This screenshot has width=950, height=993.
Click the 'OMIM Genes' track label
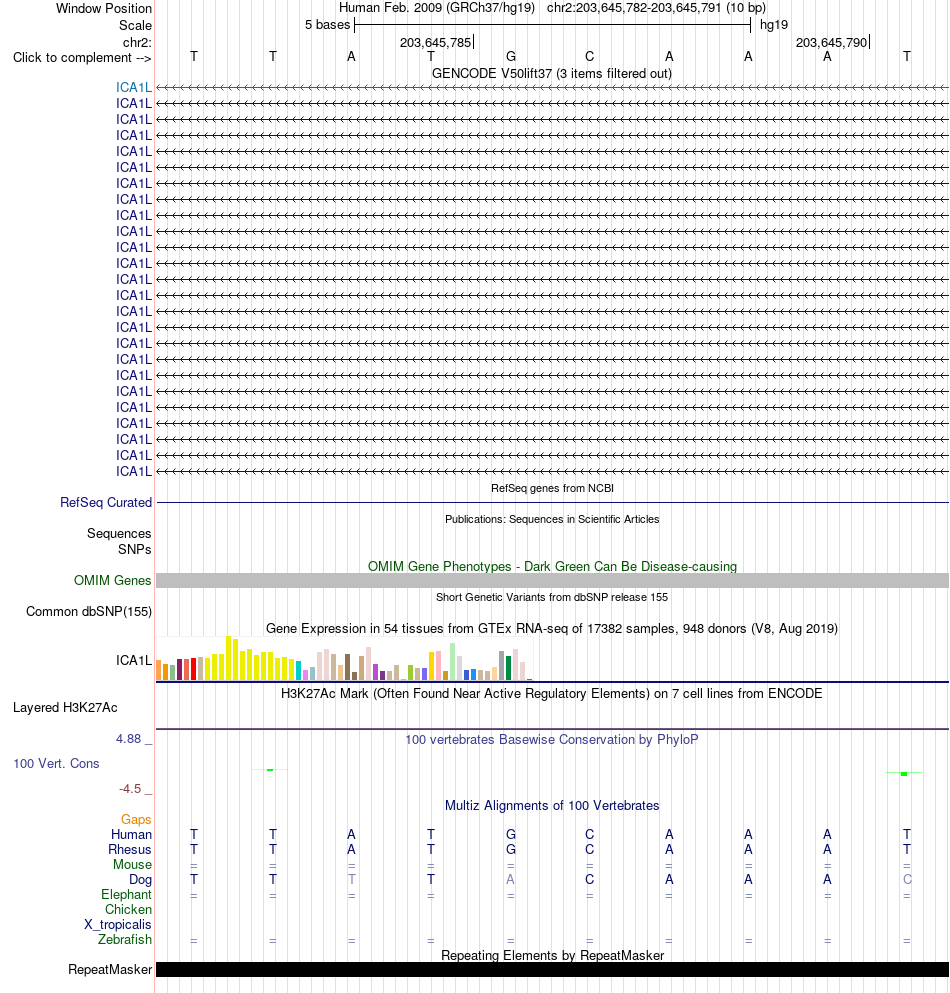tap(113, 580)
